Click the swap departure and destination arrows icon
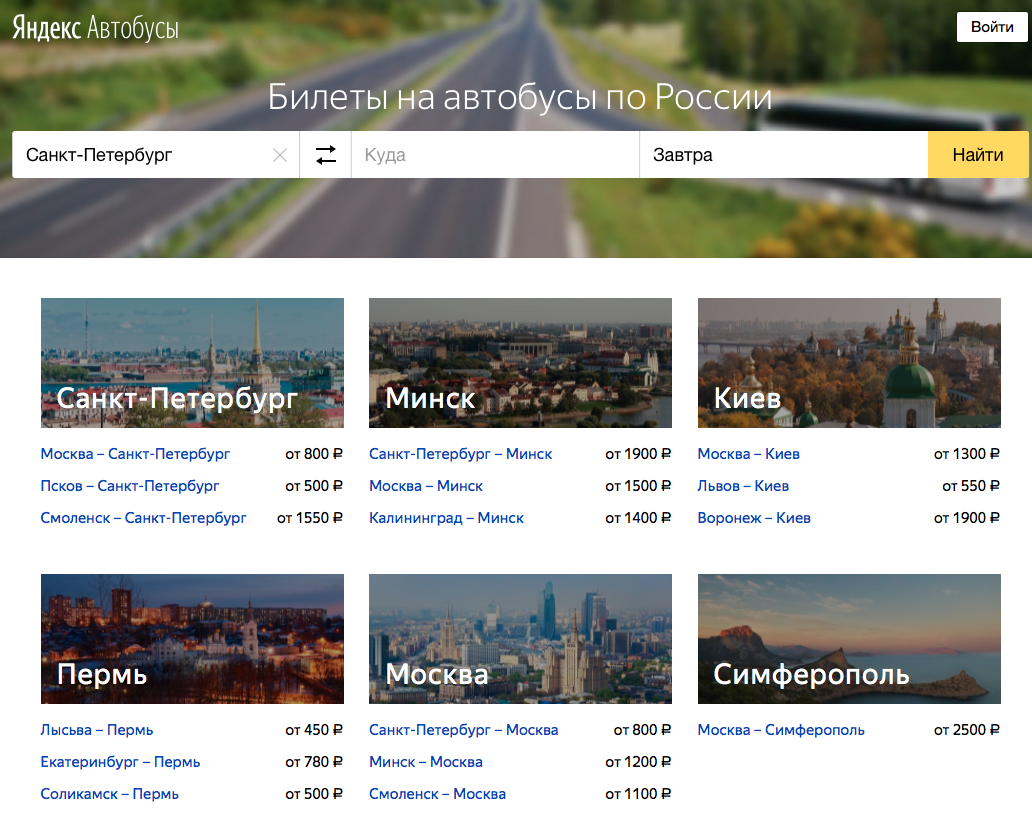The height and width of the screenshot is (821, 1032). point(326,155)
